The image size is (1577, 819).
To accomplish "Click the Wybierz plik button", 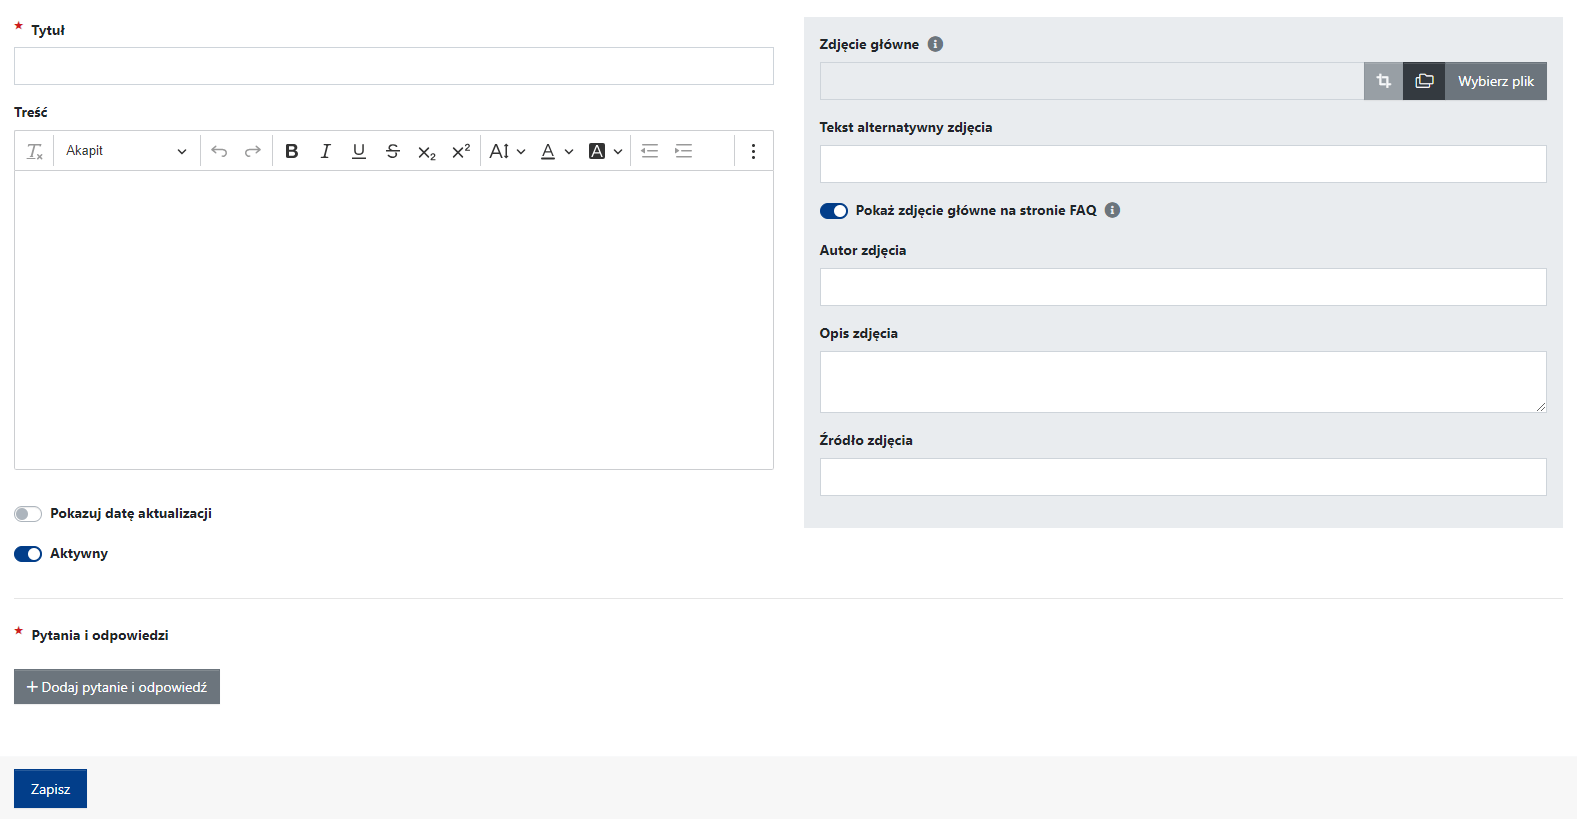I will point(1496,81).
